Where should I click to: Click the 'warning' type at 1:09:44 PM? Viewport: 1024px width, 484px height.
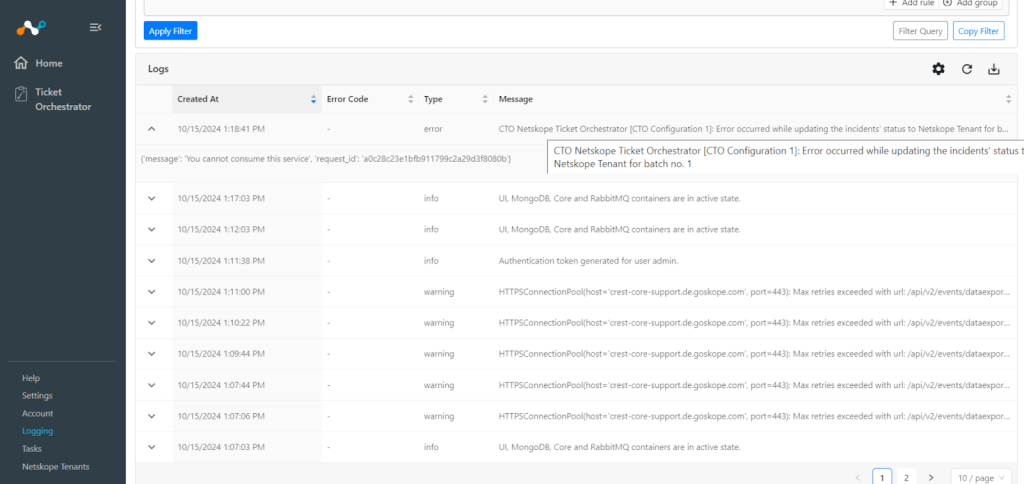point(439,354)
